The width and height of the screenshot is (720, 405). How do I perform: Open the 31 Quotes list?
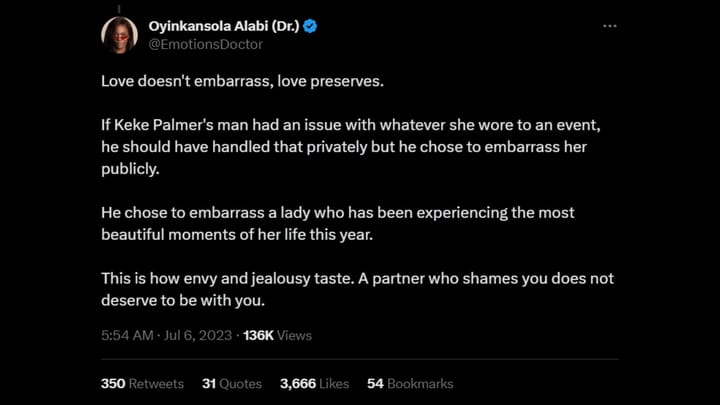(x=232, y=383)
